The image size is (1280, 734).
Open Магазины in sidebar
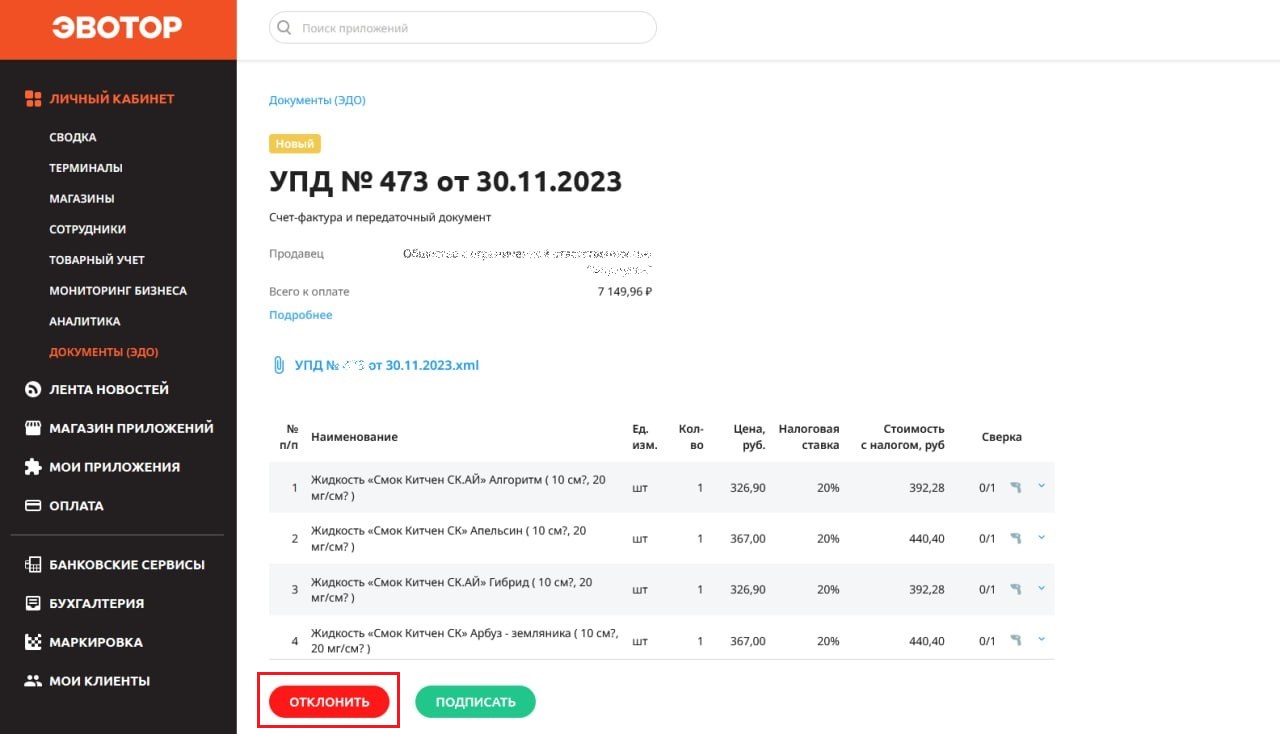(82, 199)
